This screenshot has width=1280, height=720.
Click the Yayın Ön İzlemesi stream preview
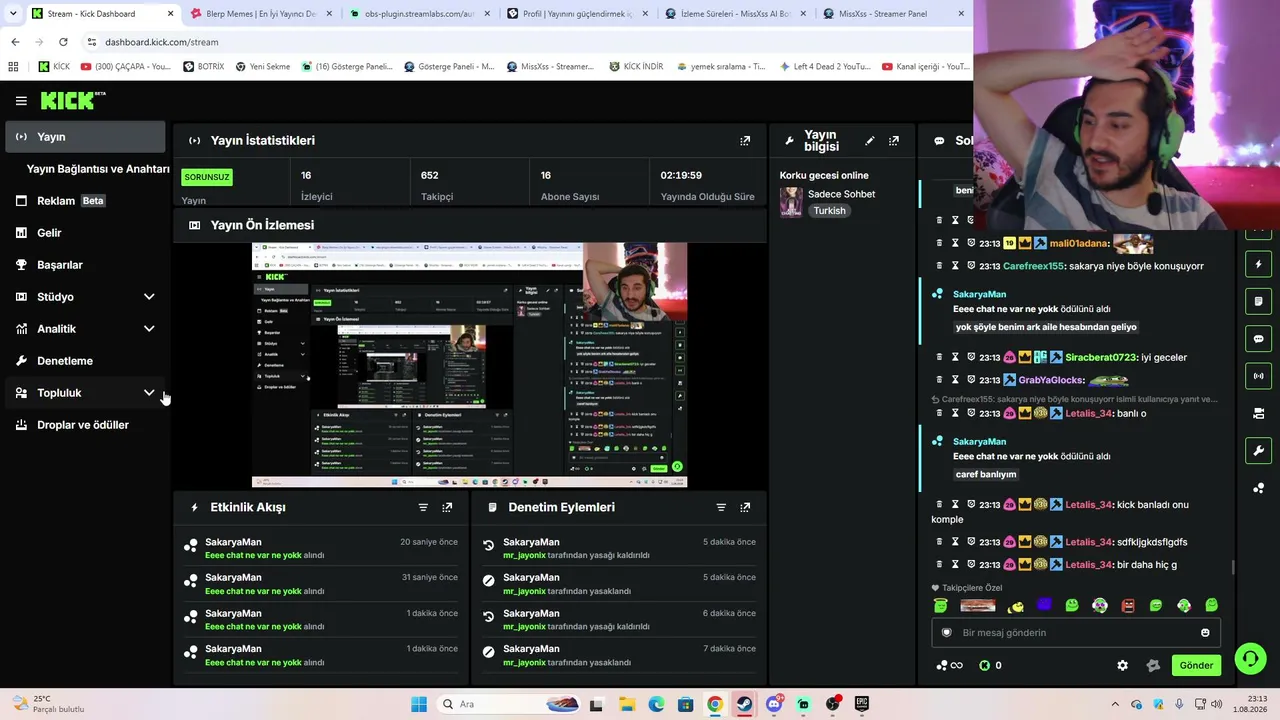(x=469, y=365)
